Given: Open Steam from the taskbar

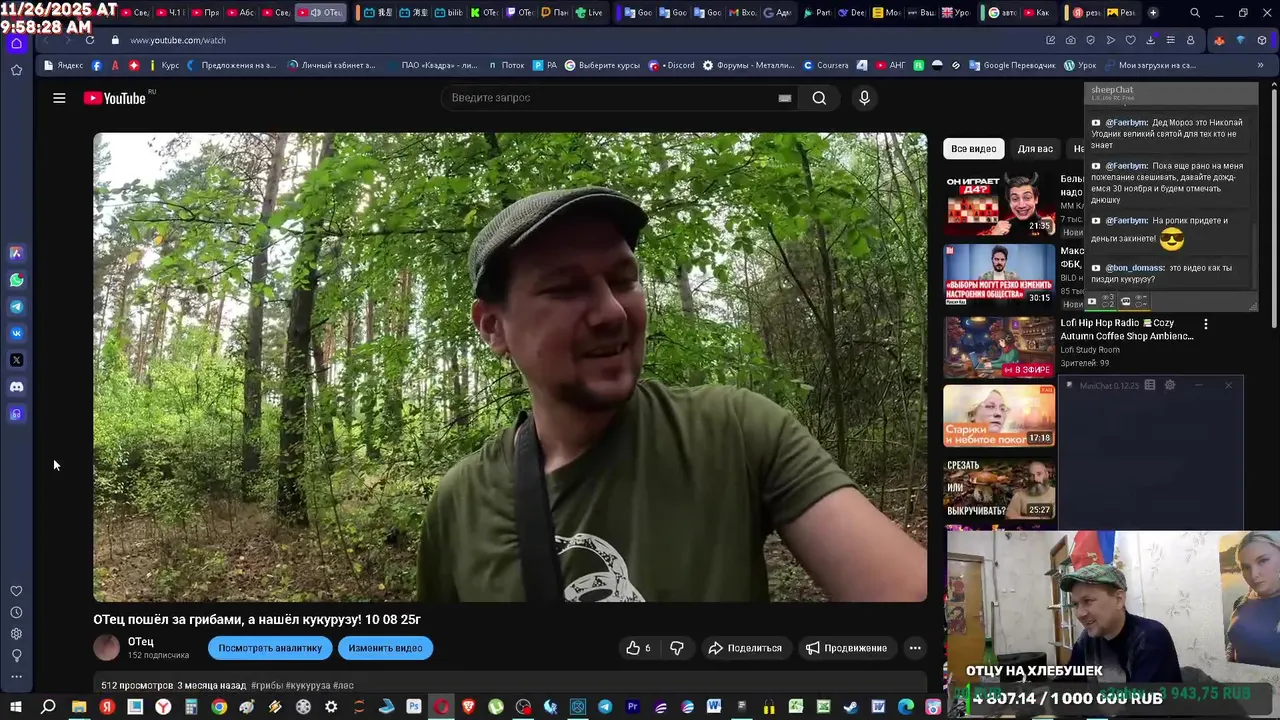Looking at the screenshot, I should click(x=850, y=707).
